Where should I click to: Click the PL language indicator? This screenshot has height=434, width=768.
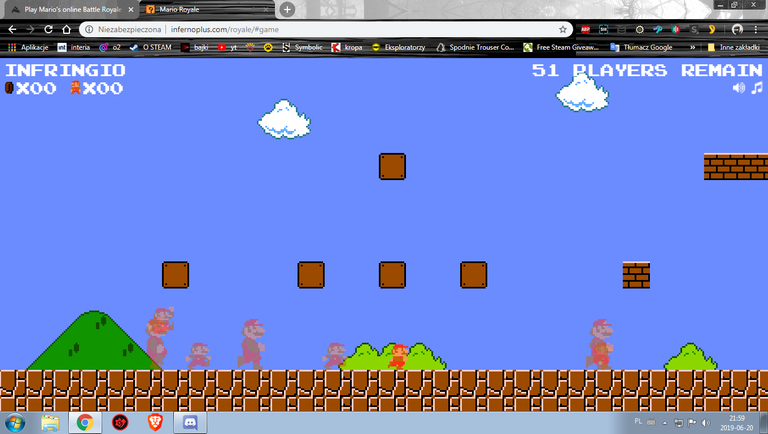pos(638,421)
